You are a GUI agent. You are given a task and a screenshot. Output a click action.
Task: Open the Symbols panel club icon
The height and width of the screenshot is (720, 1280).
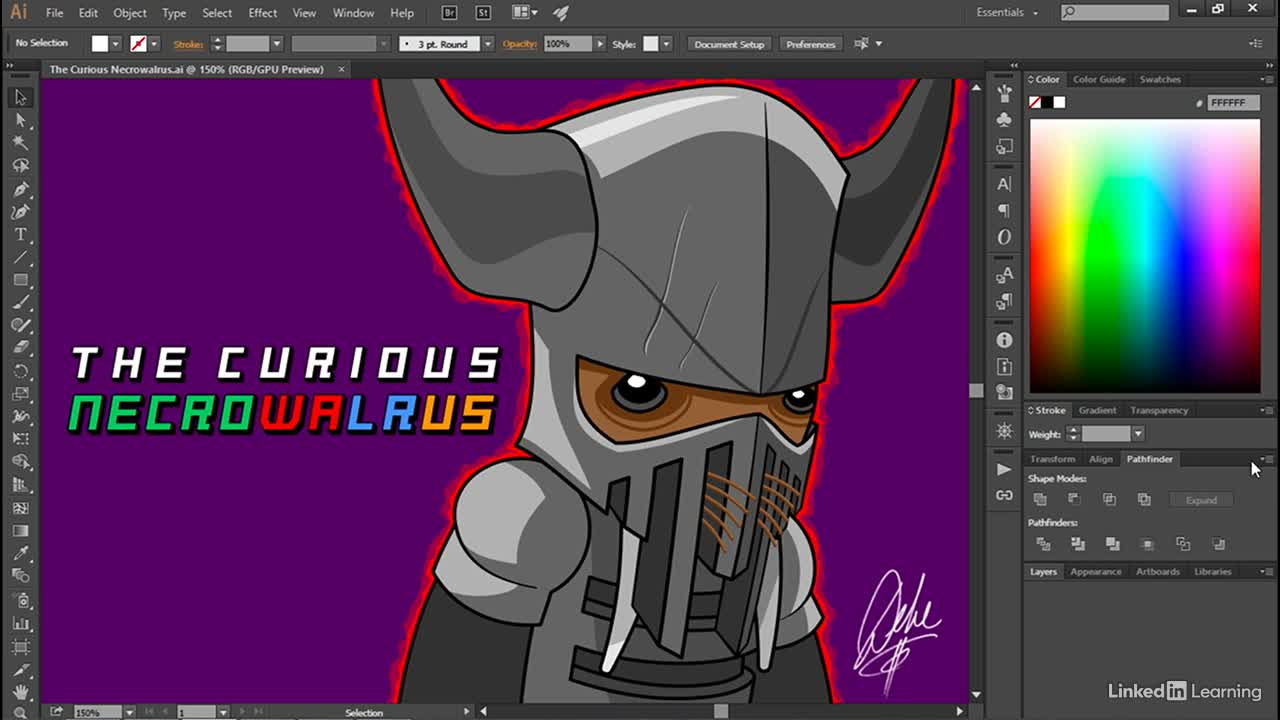[x=1004, y=119]
